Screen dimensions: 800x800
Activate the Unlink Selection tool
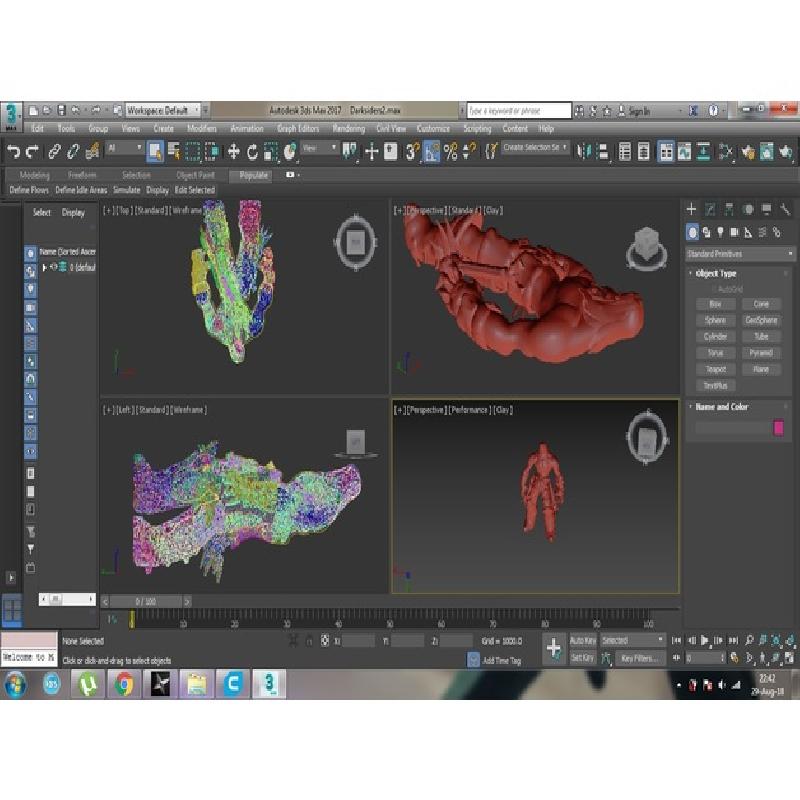[73, 152]
